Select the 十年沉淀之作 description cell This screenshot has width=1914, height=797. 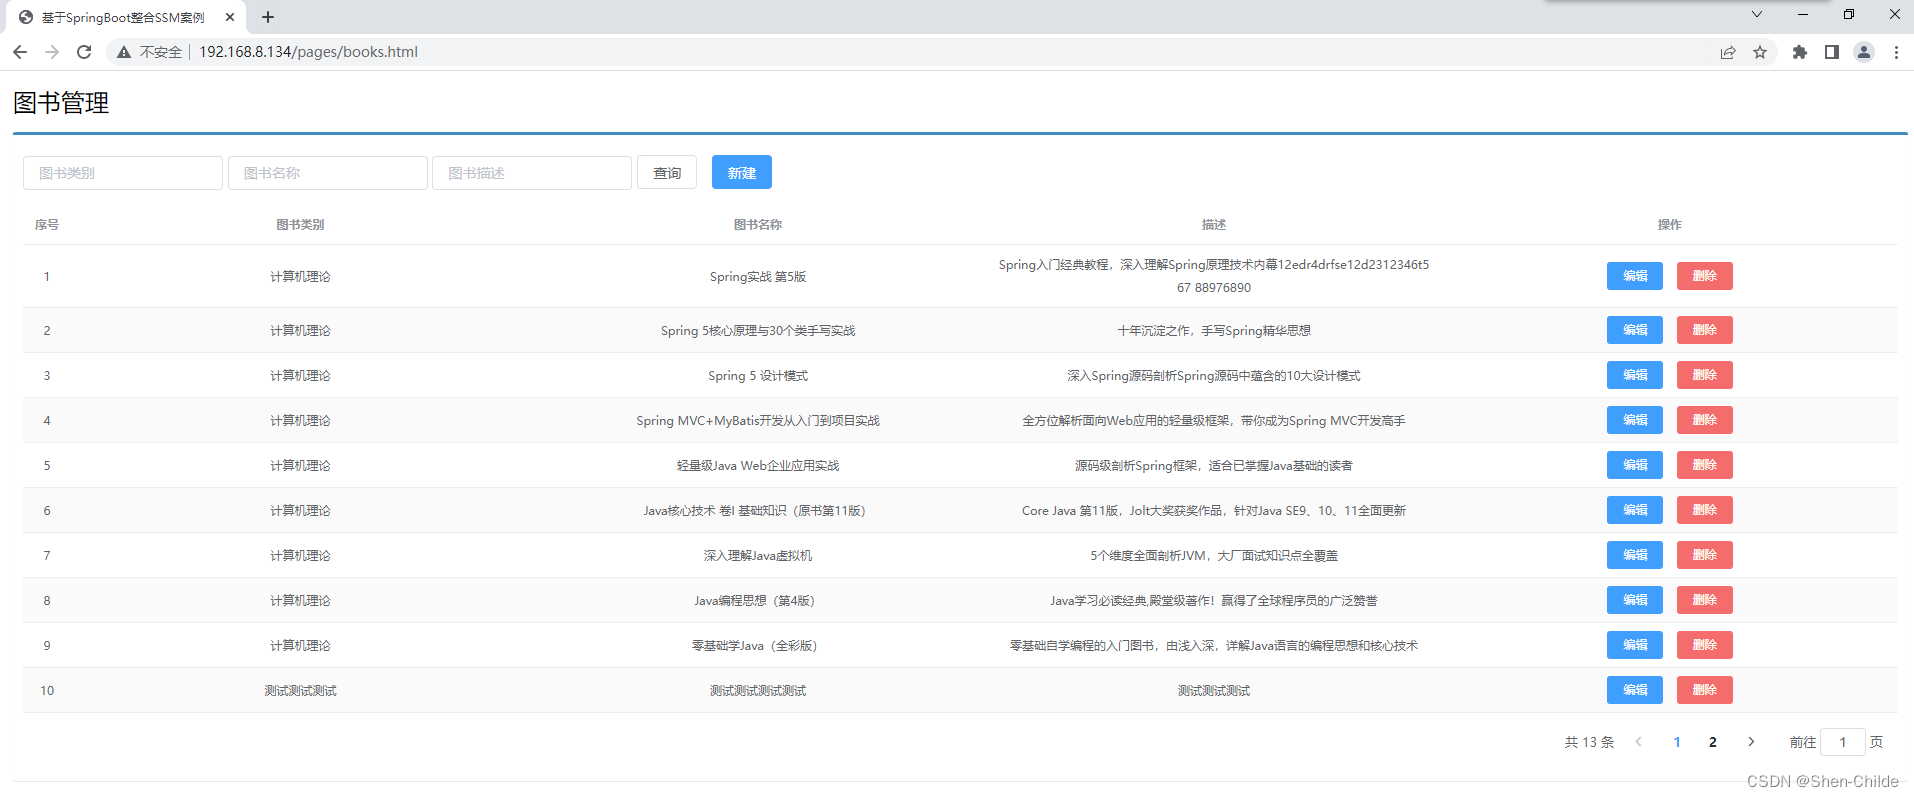(x=1214, y=331)
